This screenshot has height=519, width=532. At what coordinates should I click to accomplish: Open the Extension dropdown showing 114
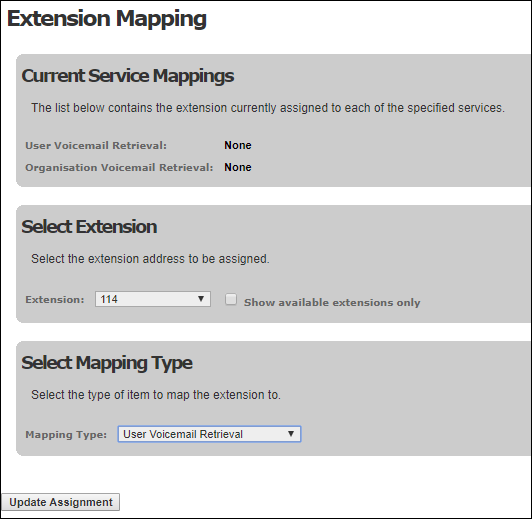pos(153,299)
